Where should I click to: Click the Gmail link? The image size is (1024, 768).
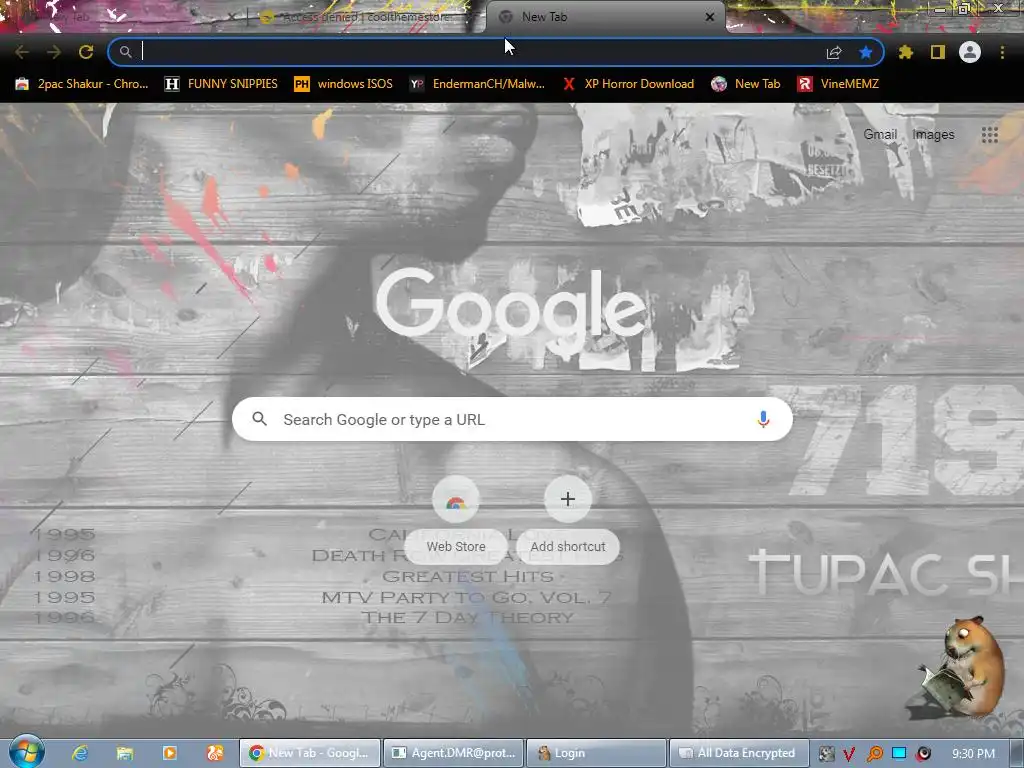pyautogui.click(x=880, y=135)
